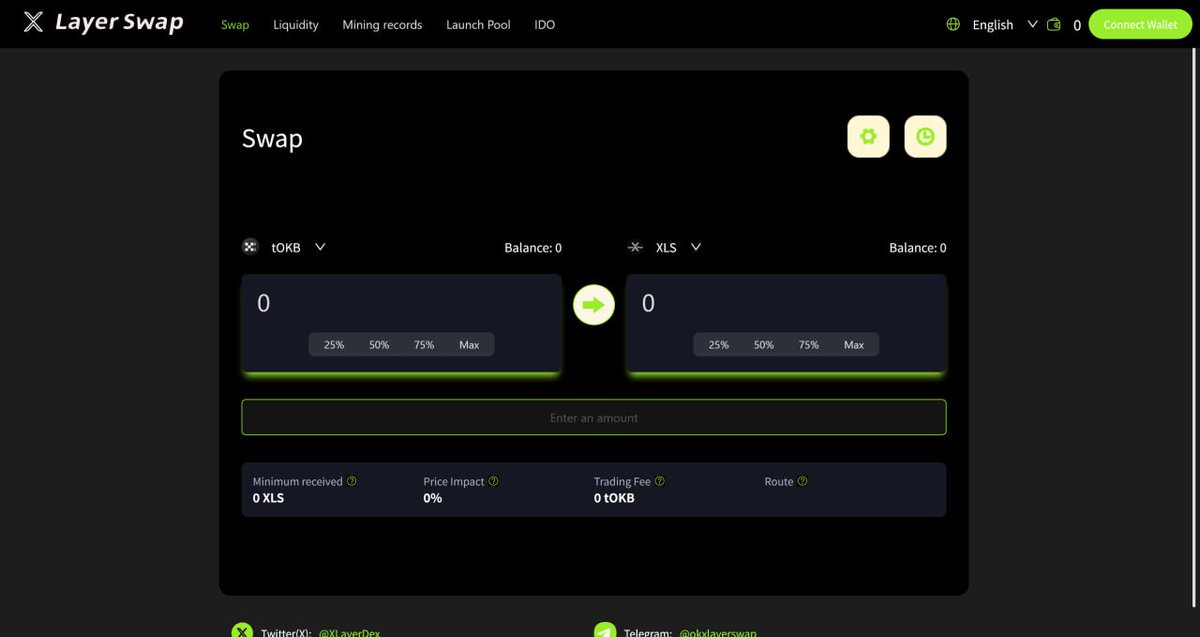Select Max tOKB balance

pyautogui.click(x=469, y=344)
